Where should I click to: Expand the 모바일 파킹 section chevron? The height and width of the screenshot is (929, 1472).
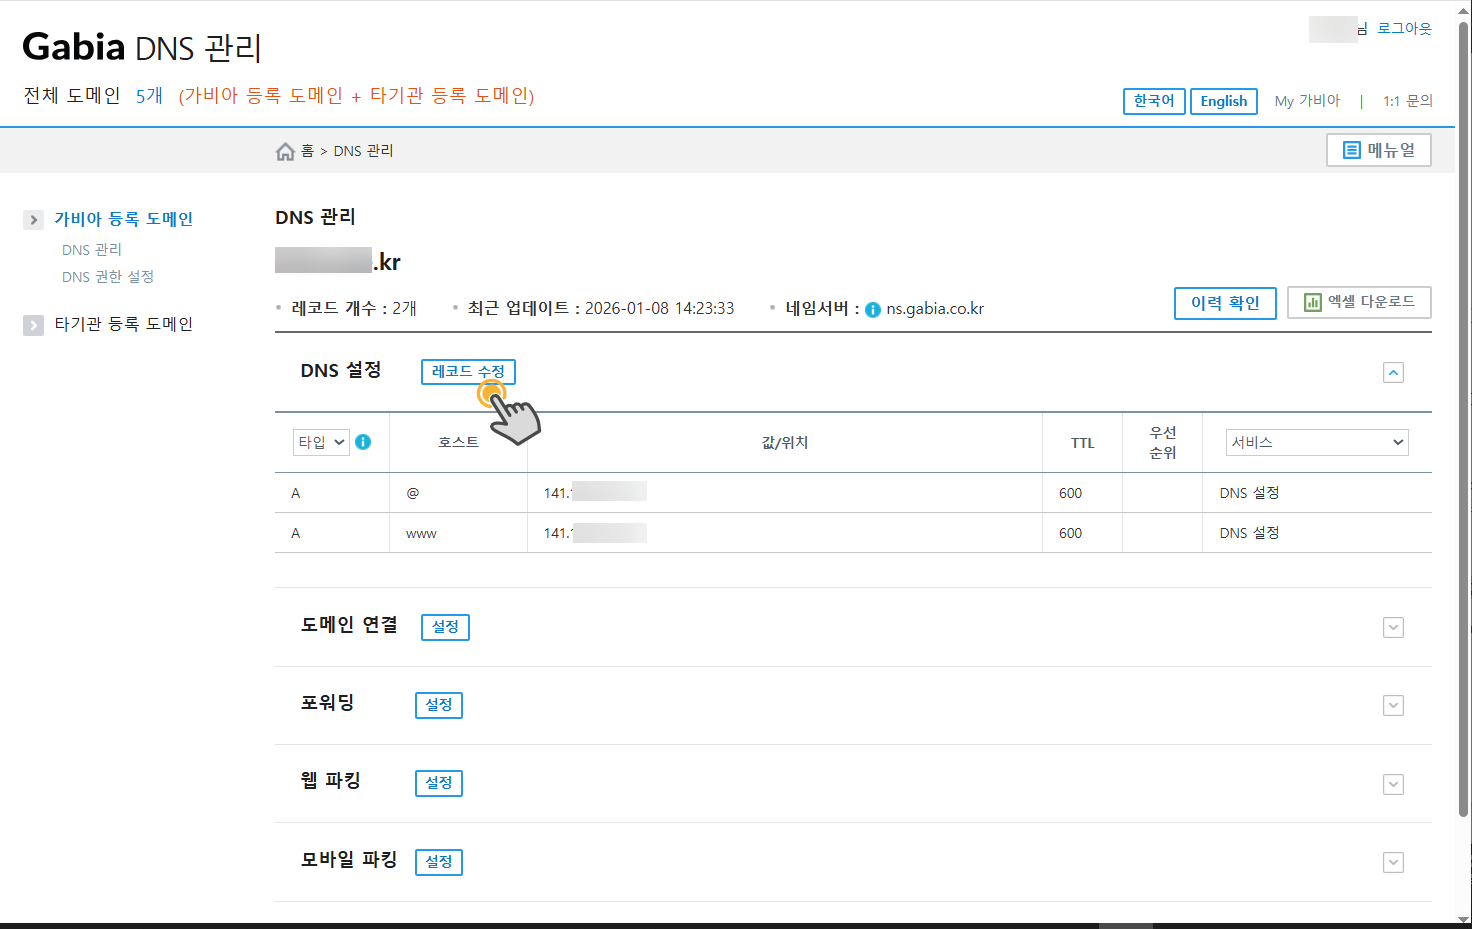click(1393, 862)
